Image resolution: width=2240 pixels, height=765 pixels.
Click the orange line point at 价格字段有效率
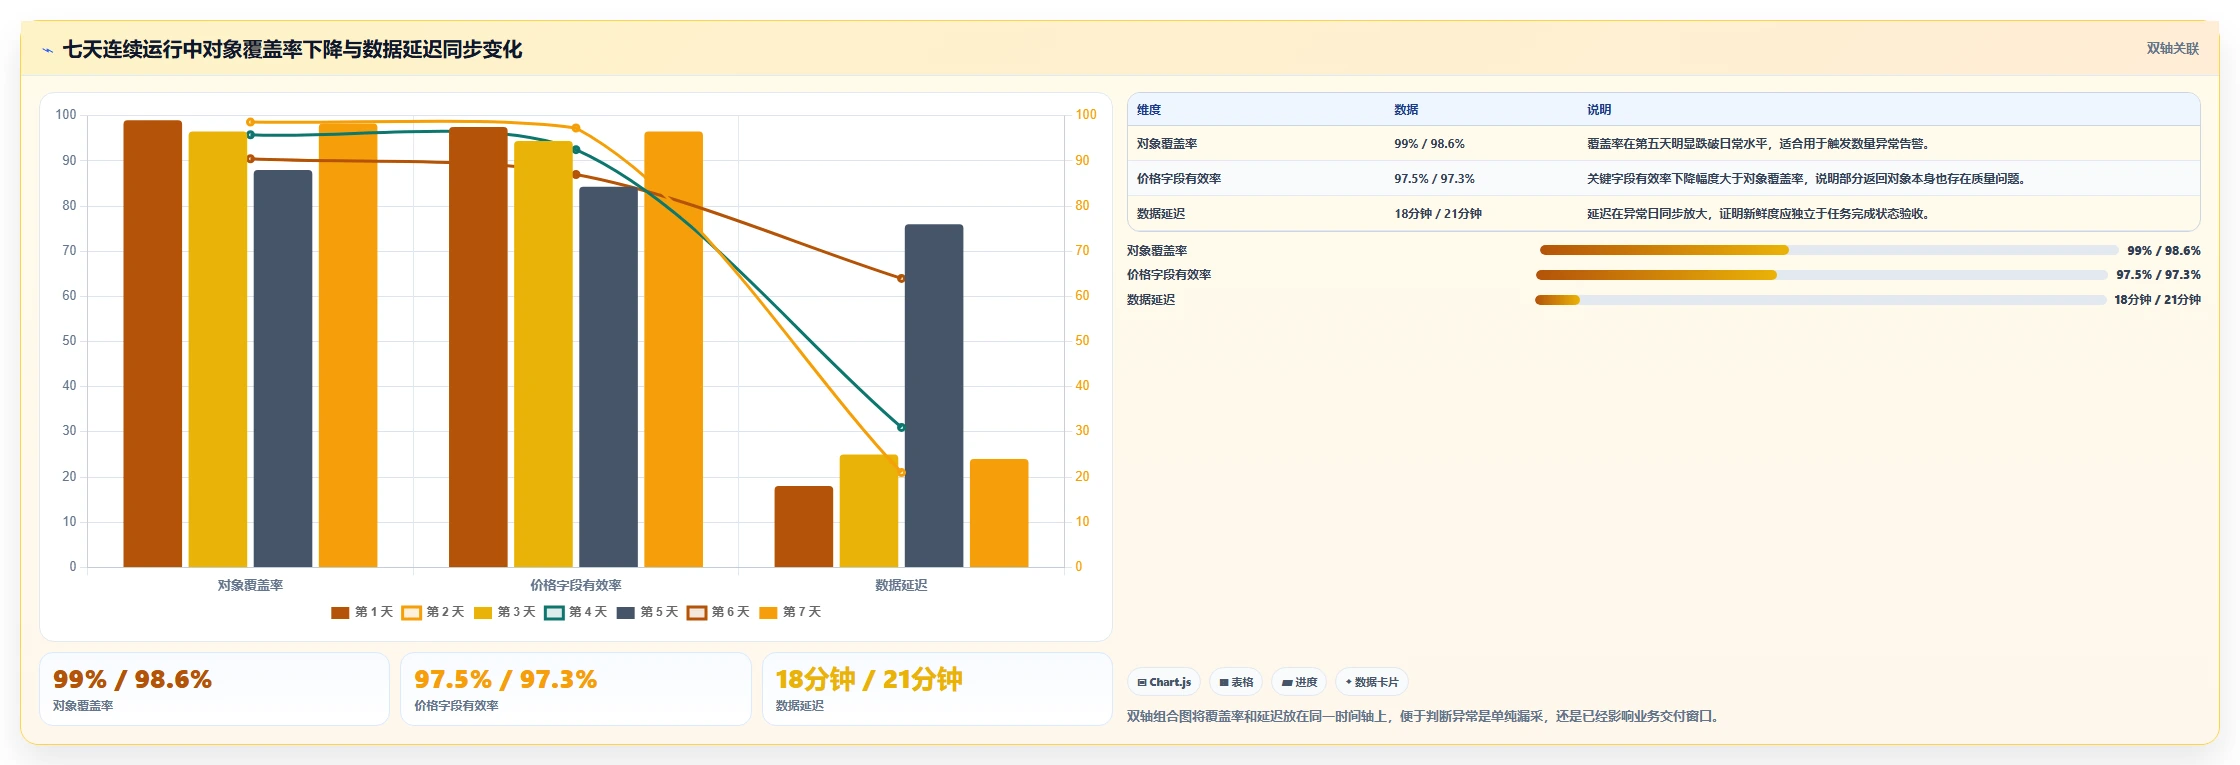pyautogui.click(x=576, y=128)
